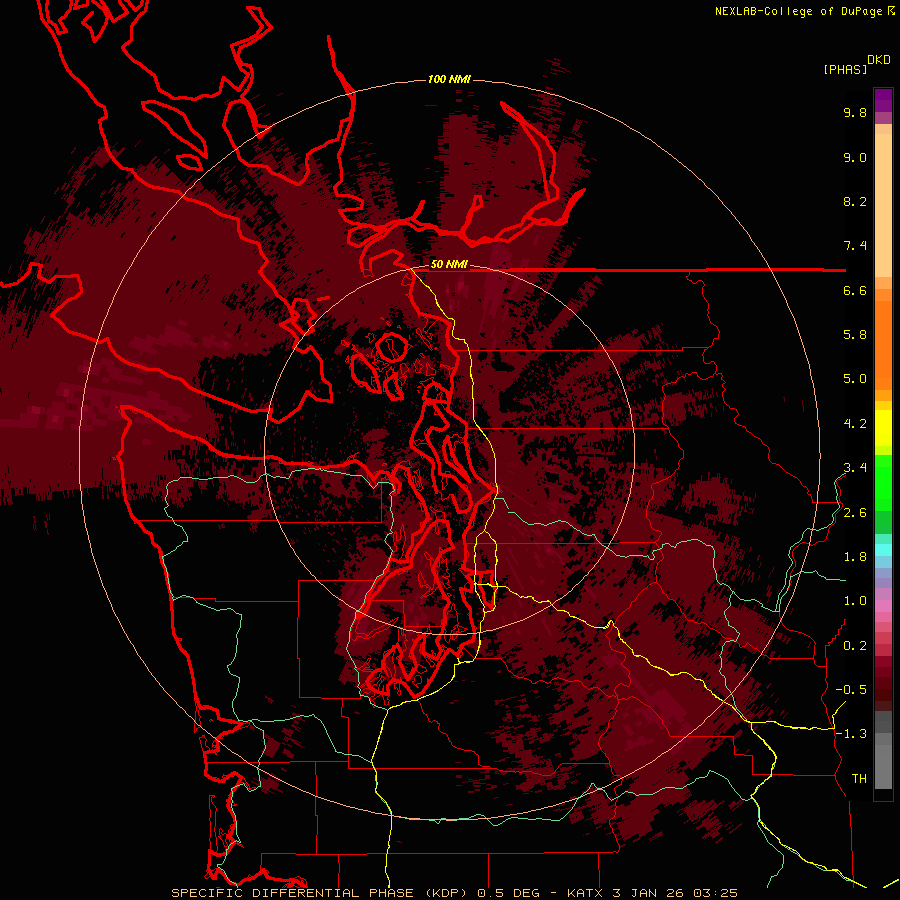This screenshot has height=900, width=900.
Task: Click the TH label at scale bottom
Action: pyautogui.click(x=859, y=779)
